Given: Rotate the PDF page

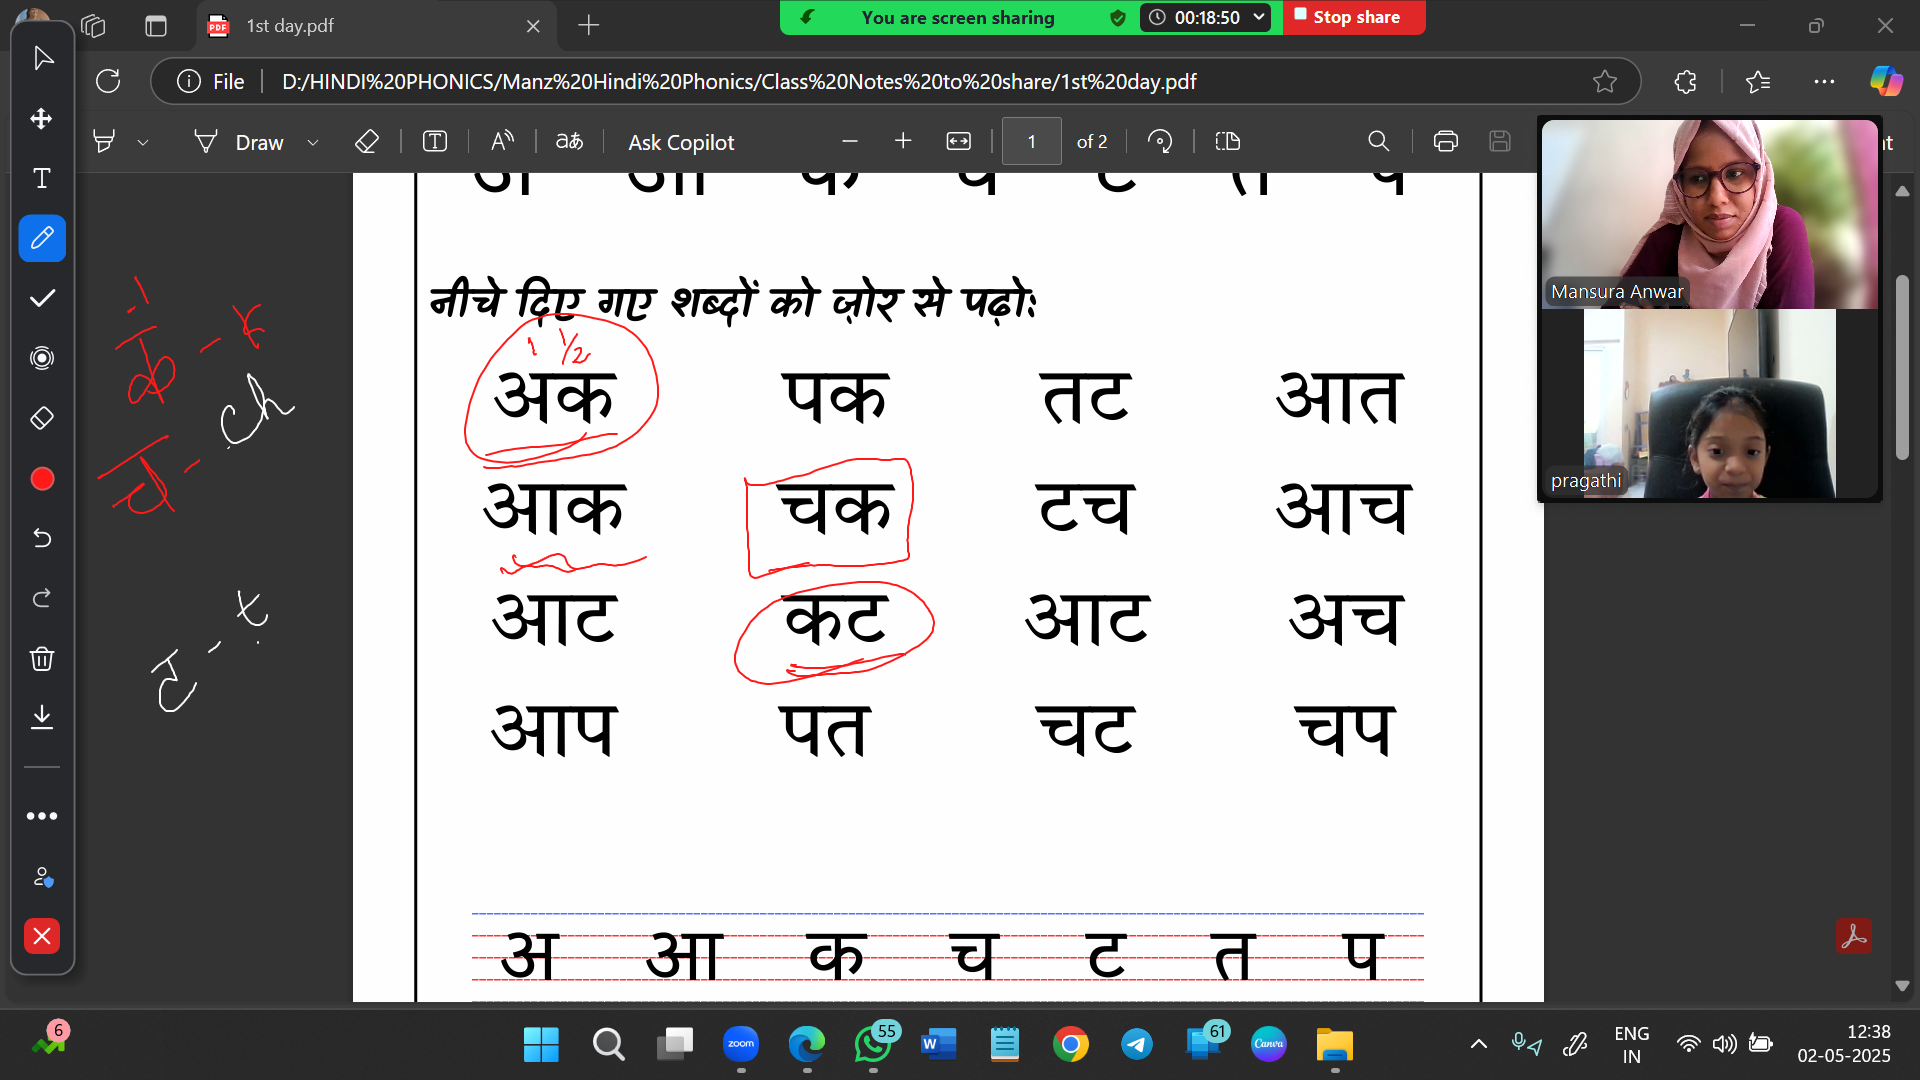Looking at the screenshot, I should [1160, 142].
